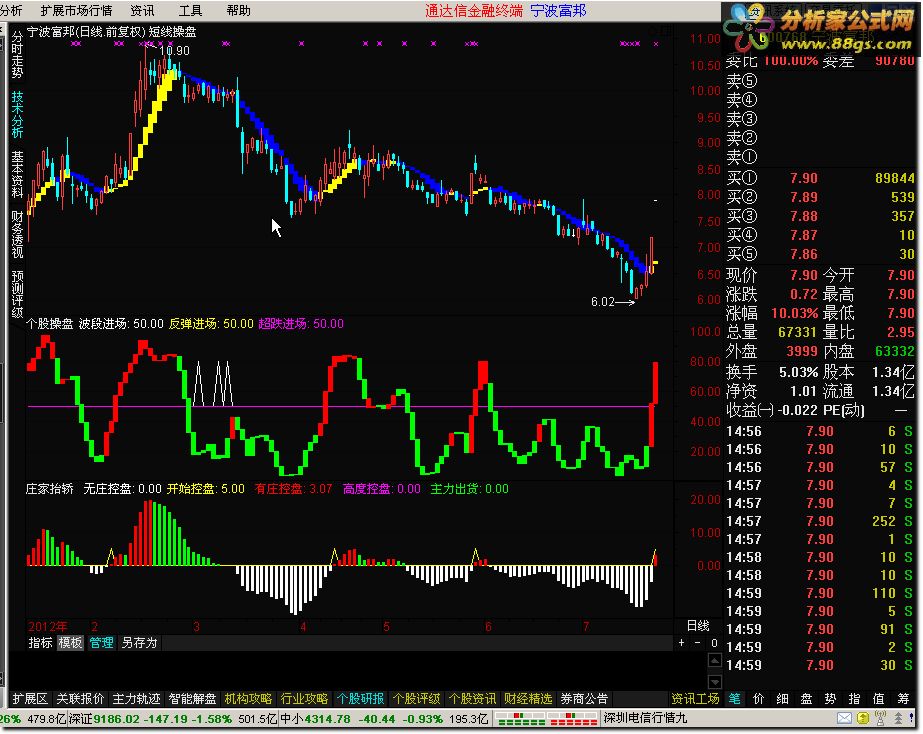Click the yellow coin icon in status bar
Viewport: 923px width, 734px height.
pos(863,718)
